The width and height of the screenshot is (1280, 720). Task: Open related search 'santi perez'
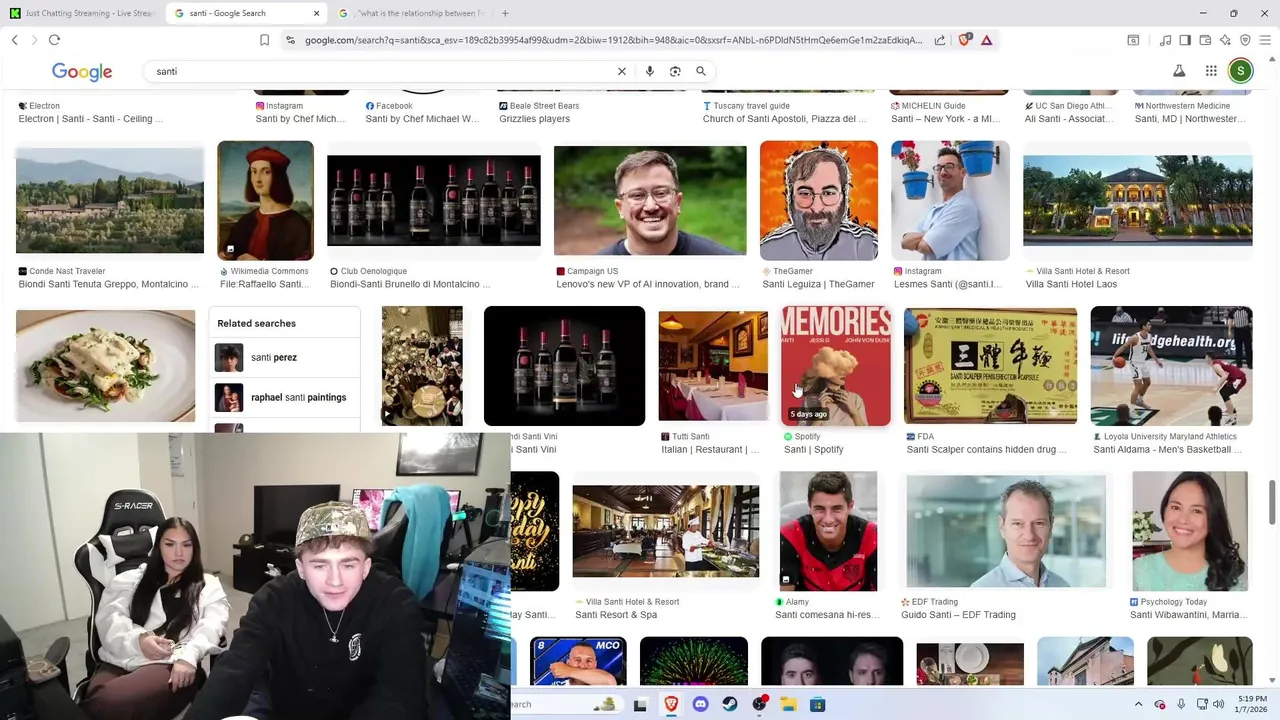pos(284,357)
